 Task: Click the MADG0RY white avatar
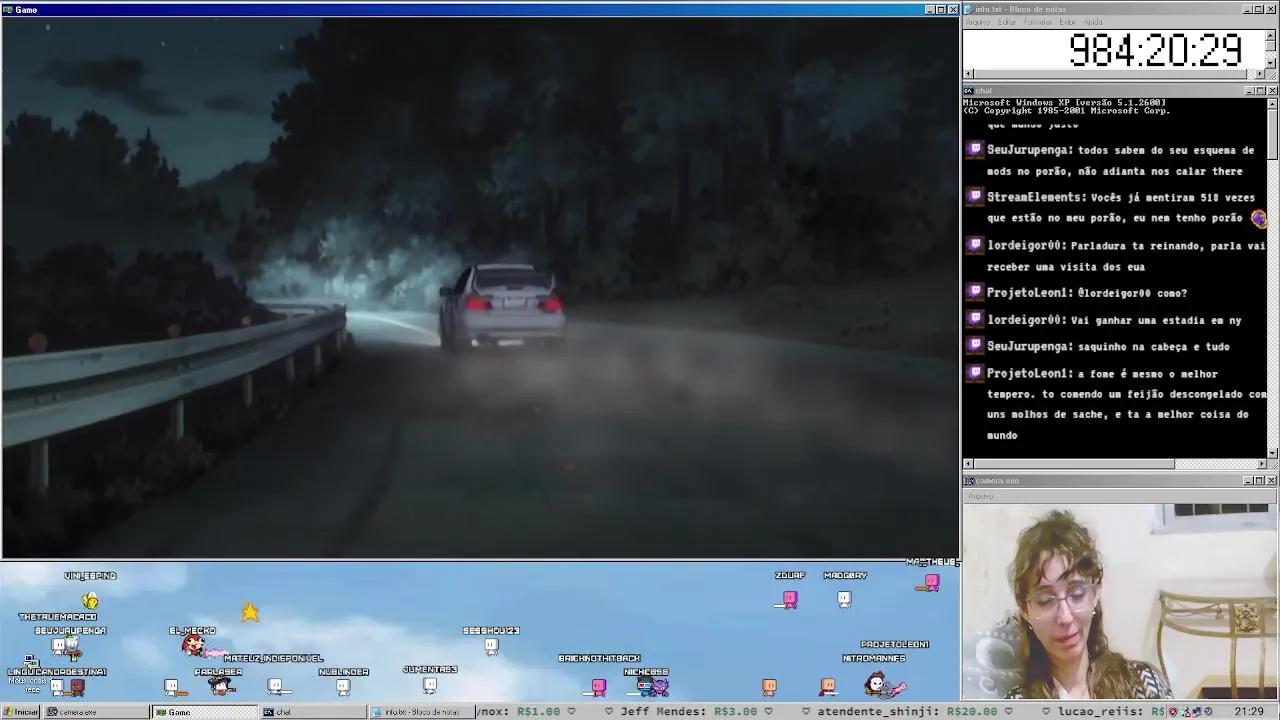[844, 599]
